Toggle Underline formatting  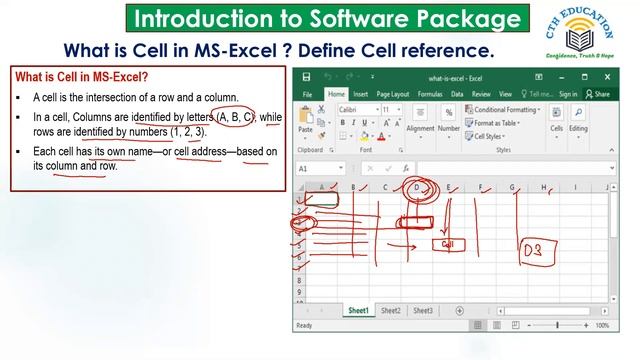click(364, 123)
